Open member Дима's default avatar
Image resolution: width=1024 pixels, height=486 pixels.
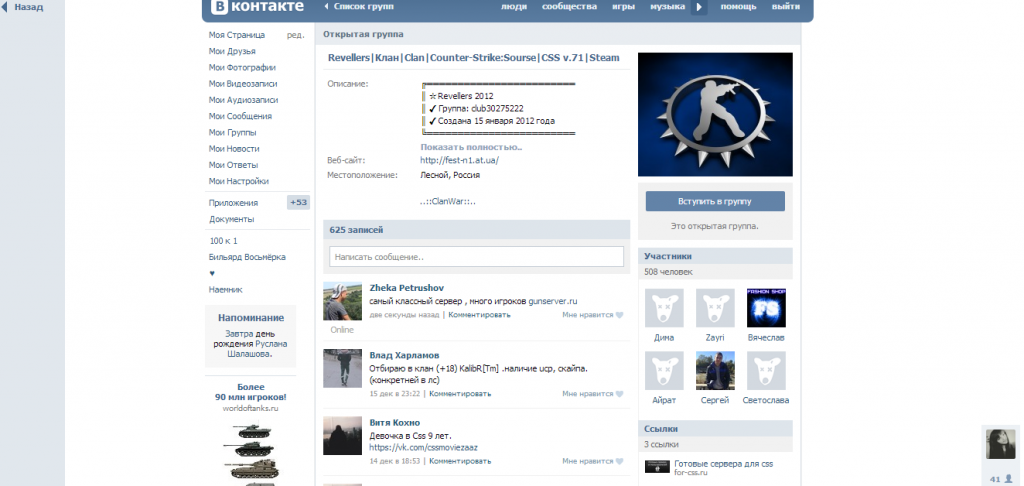coord(664,309)
